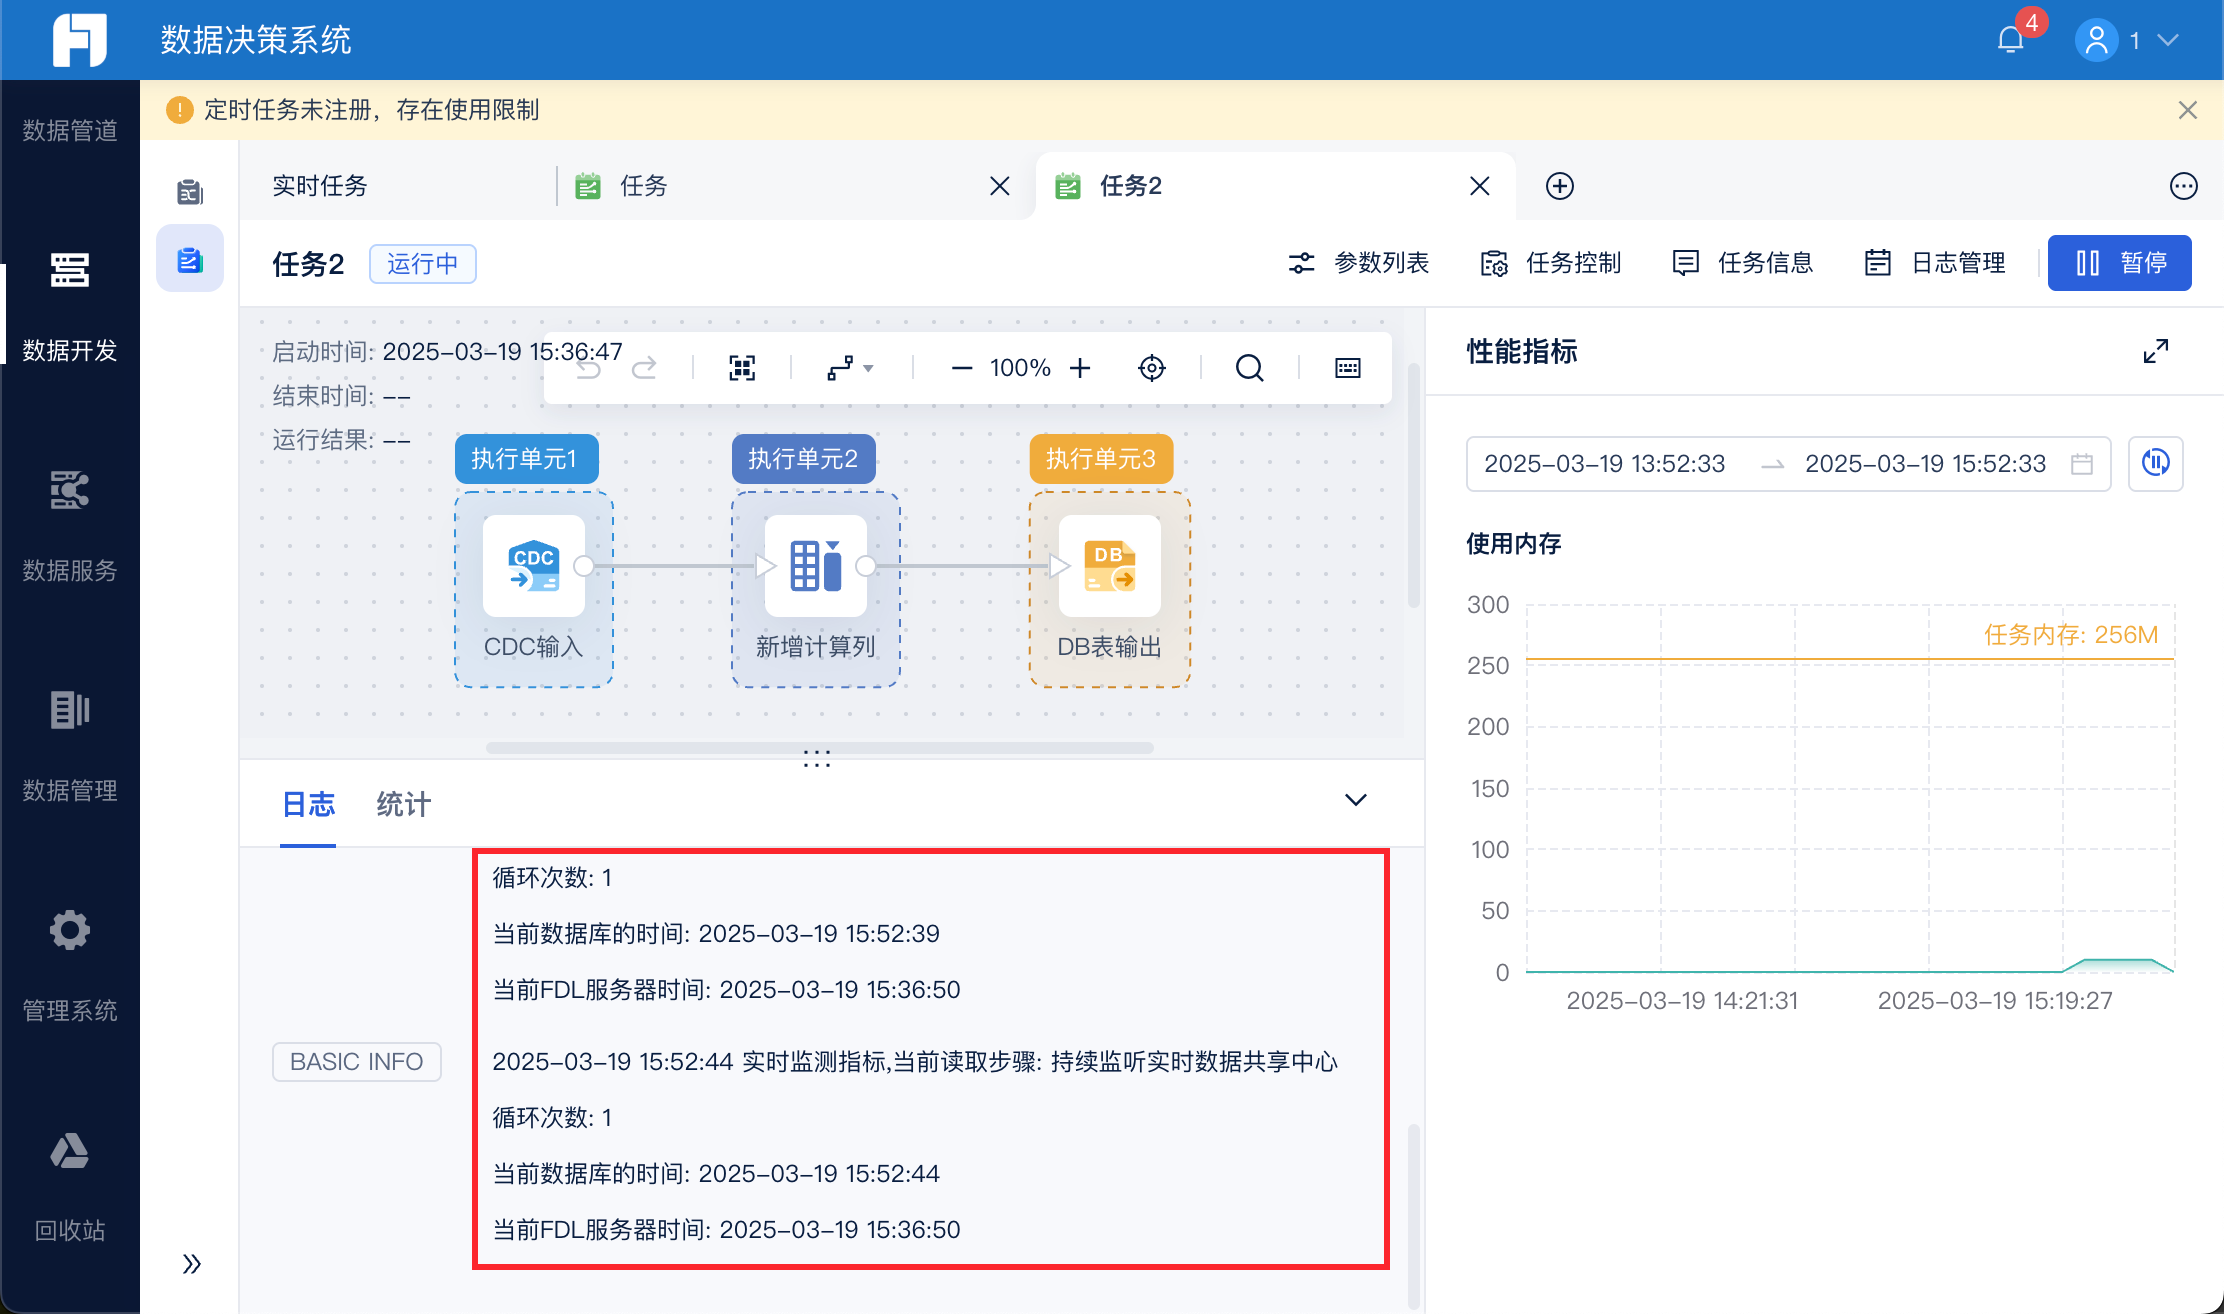Screen dimensions: 2224x1314
Task: Click the canvas search magnifier icon
Action: click(x=1249, y=368)
